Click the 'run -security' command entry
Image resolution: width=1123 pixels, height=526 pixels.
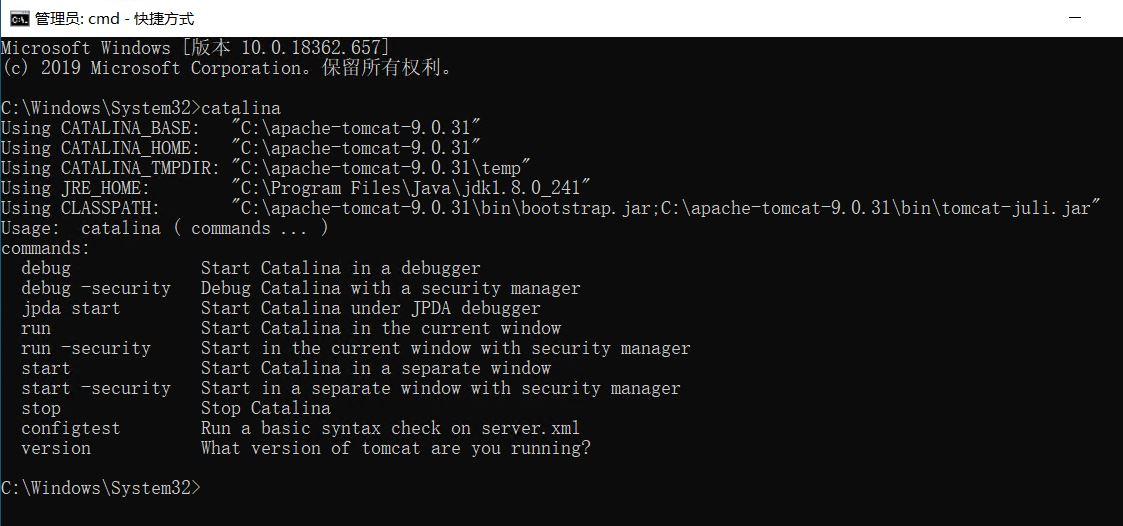(x=86, y=349)
